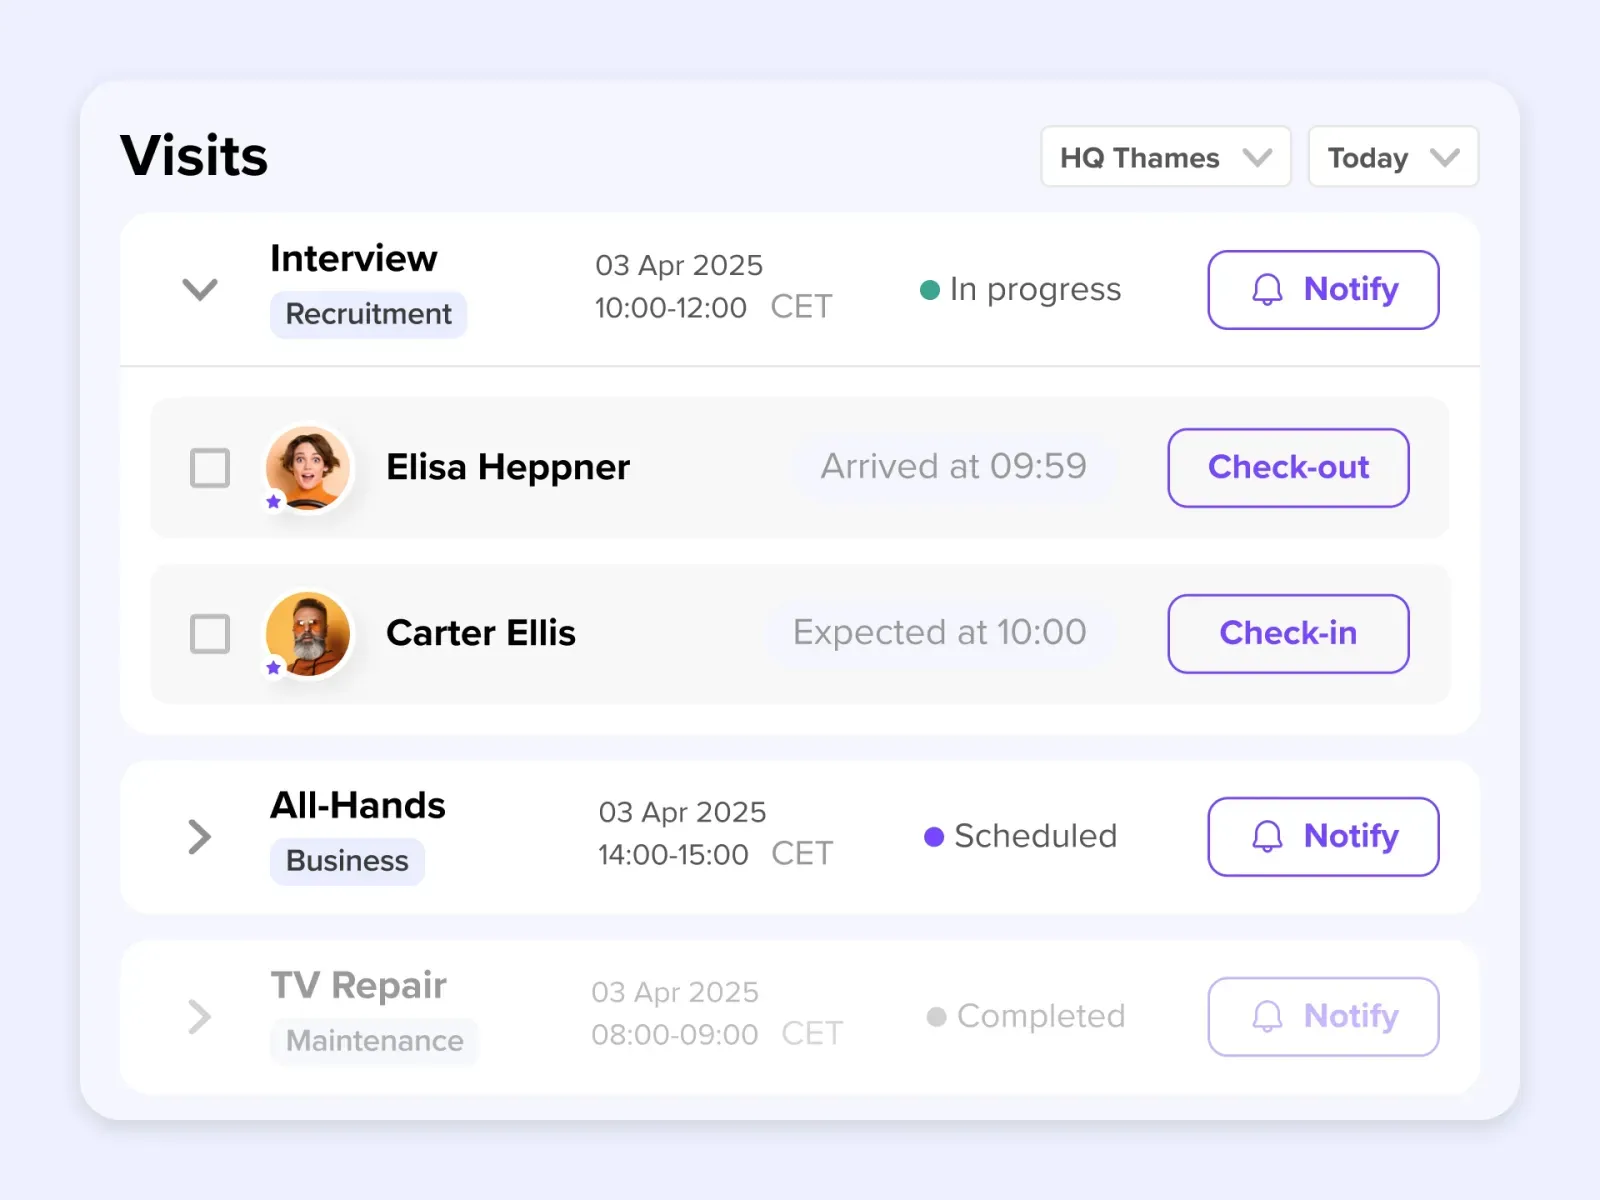Screen dimensions: 1600x1200
Task: Click the star badge on Elisa Heppner's avatar
Action: click(274, 502)
